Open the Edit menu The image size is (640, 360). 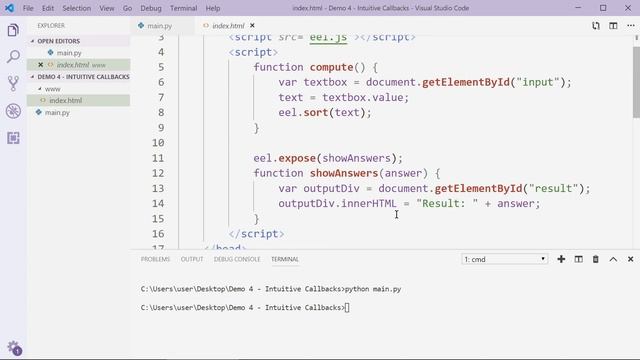click(x=48, y=8)
